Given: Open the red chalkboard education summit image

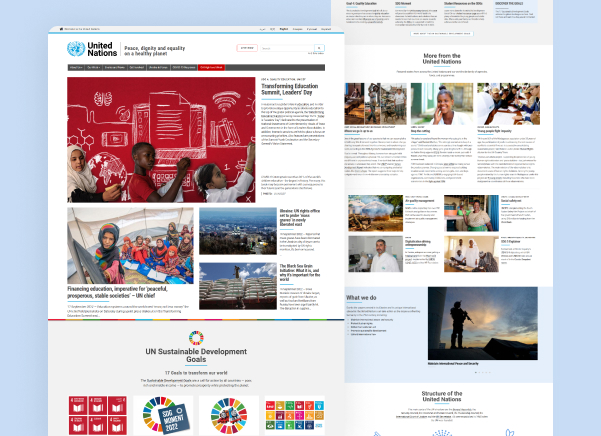Looking at the screenshot, I should coord(161,139).
